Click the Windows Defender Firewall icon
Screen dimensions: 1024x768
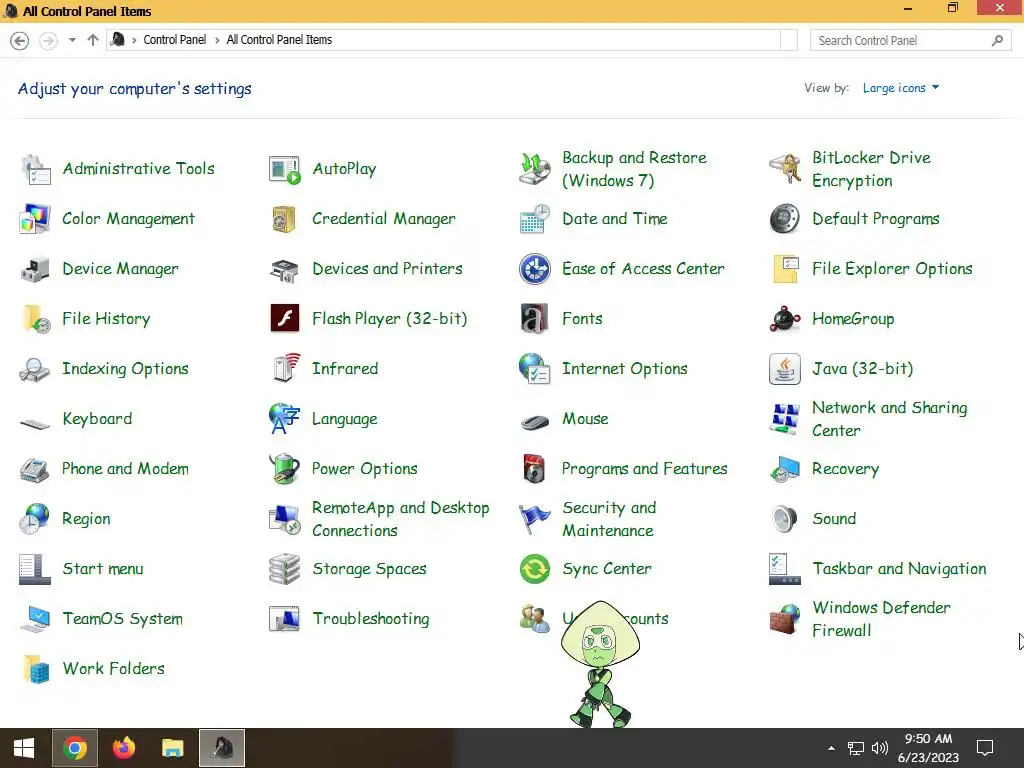coord(785,619)
